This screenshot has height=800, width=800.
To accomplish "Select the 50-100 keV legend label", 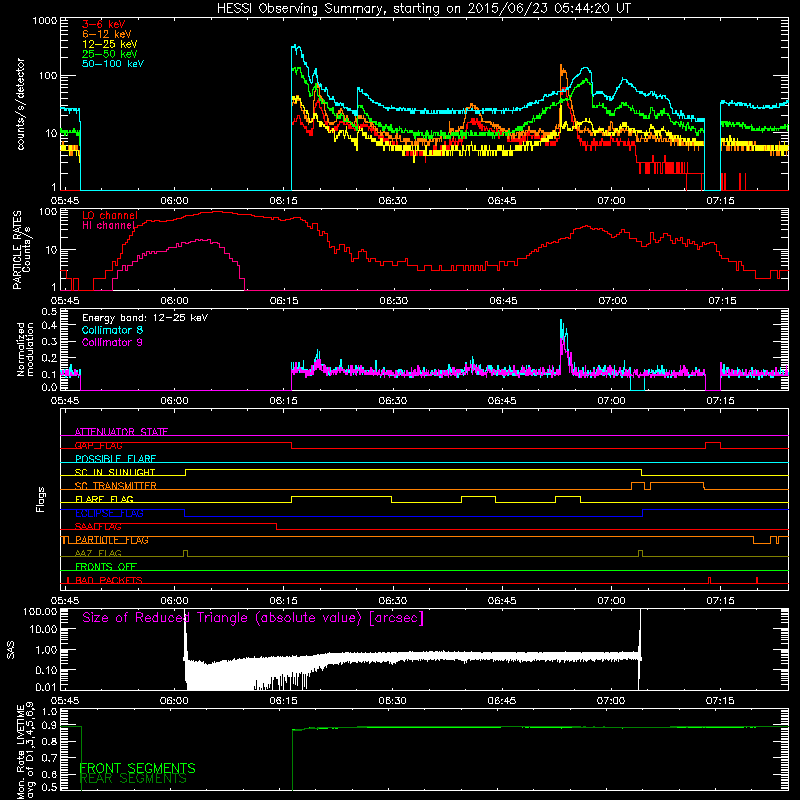I will (x=113, y=64).
